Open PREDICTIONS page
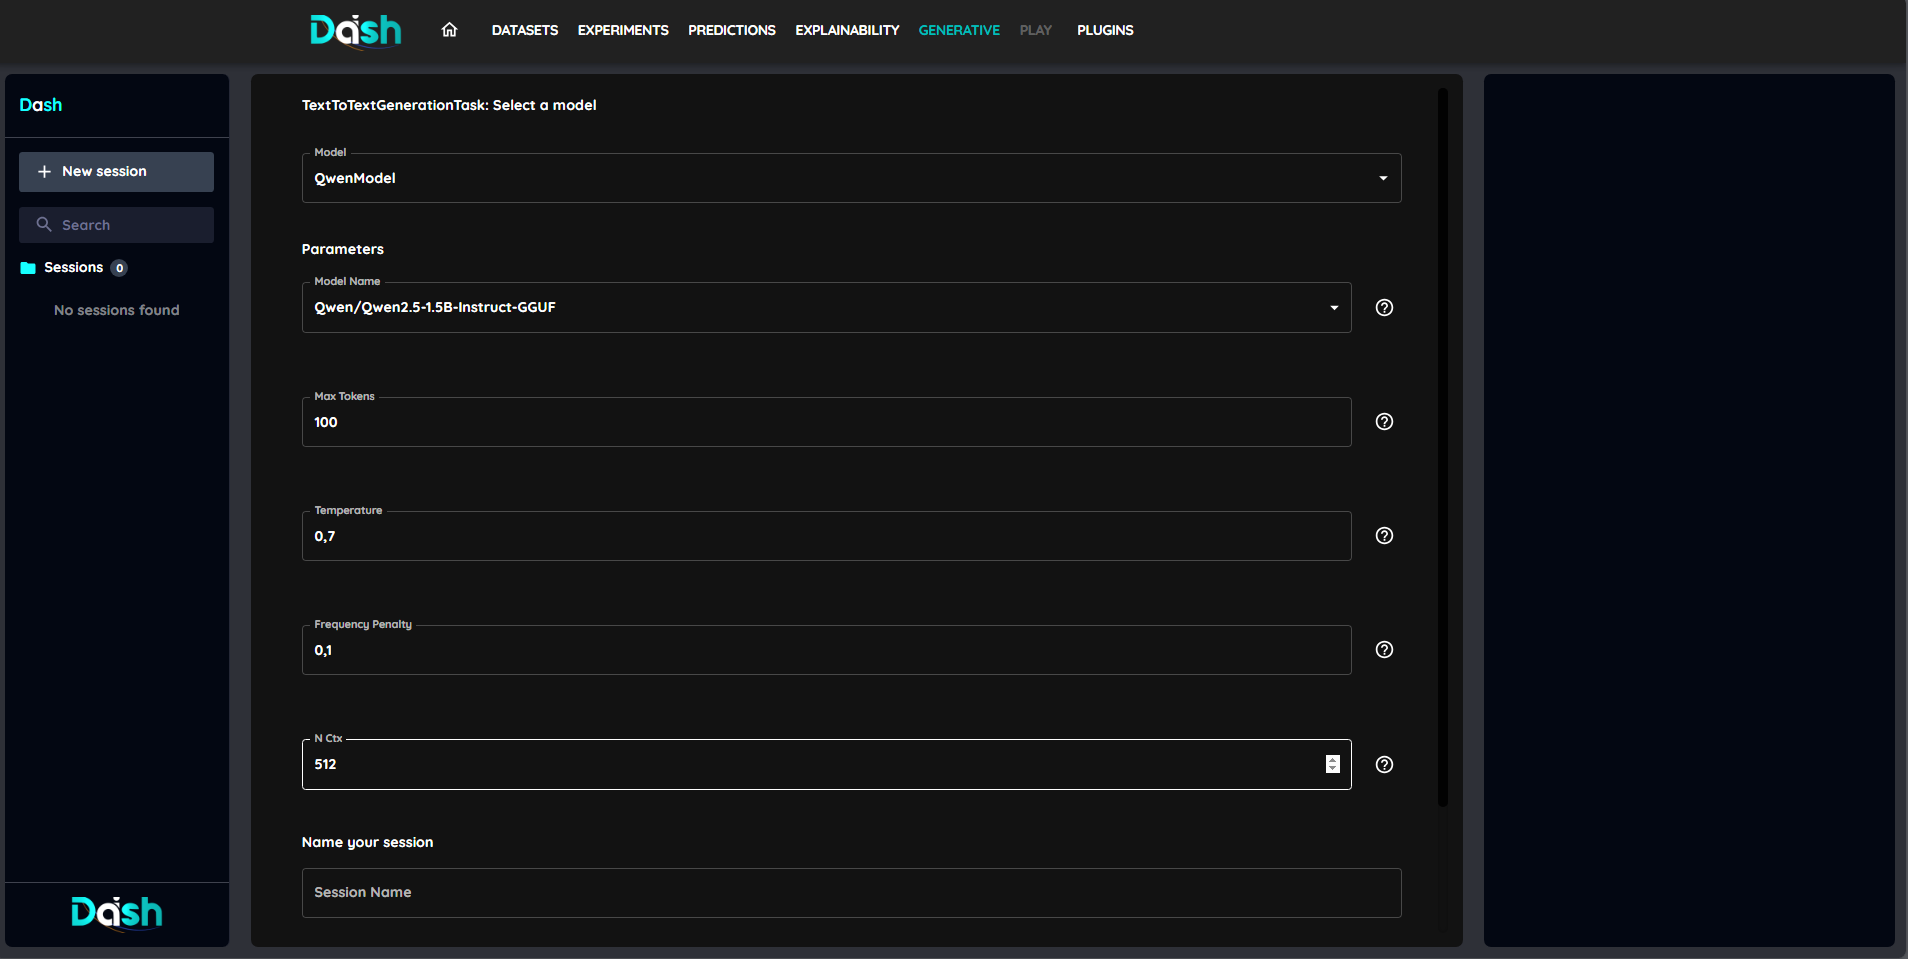Image resolution: width=1908 pixels, height=959 pixels. (x=732, y=30)
